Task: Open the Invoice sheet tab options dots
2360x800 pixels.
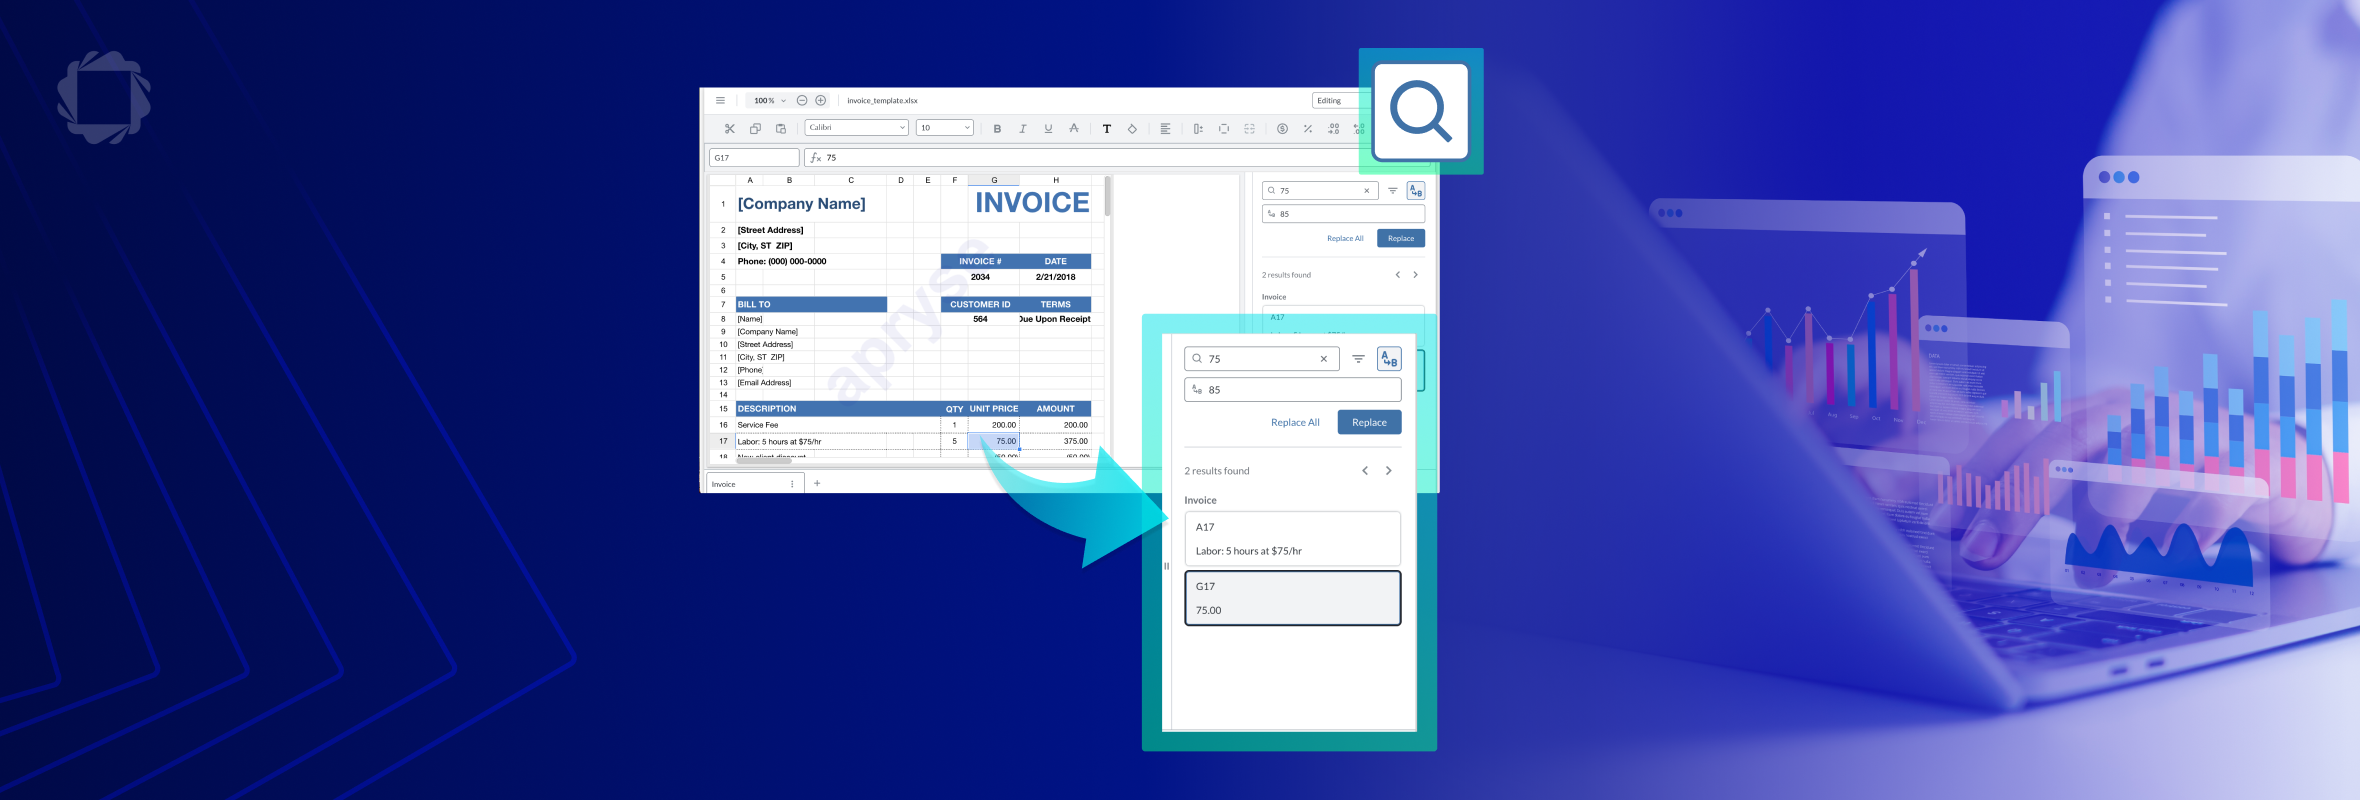Action: tap(792, 484)
